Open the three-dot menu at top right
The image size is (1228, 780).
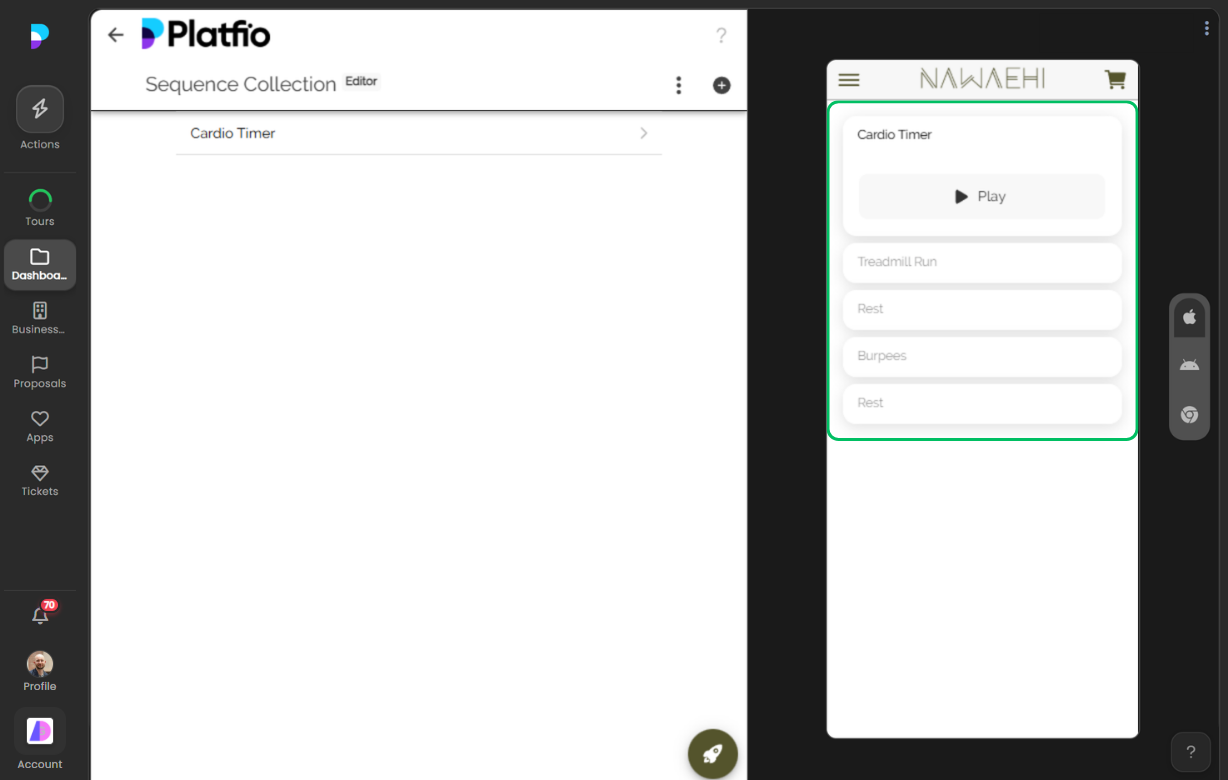point(1206,27)
